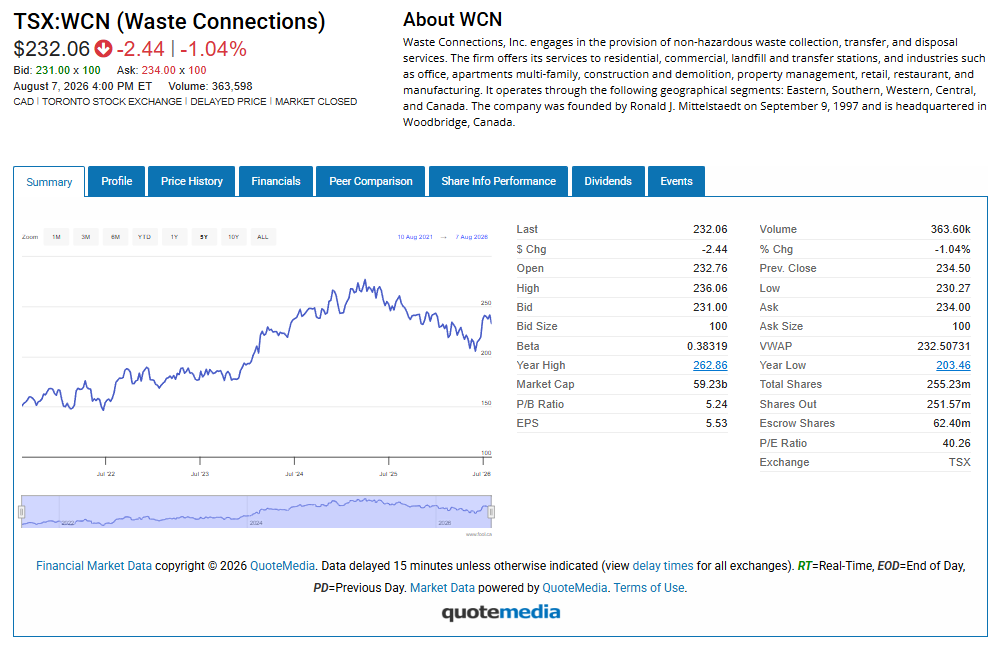Click the $232.06 last price
Viewport: 1002px width, 650px height.
[52, 49]
